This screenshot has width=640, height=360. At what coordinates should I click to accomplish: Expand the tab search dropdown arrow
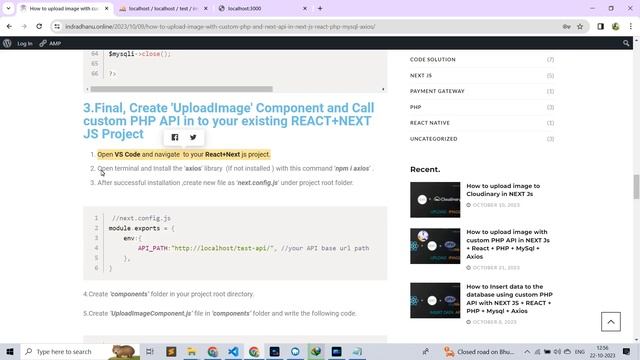8,9
